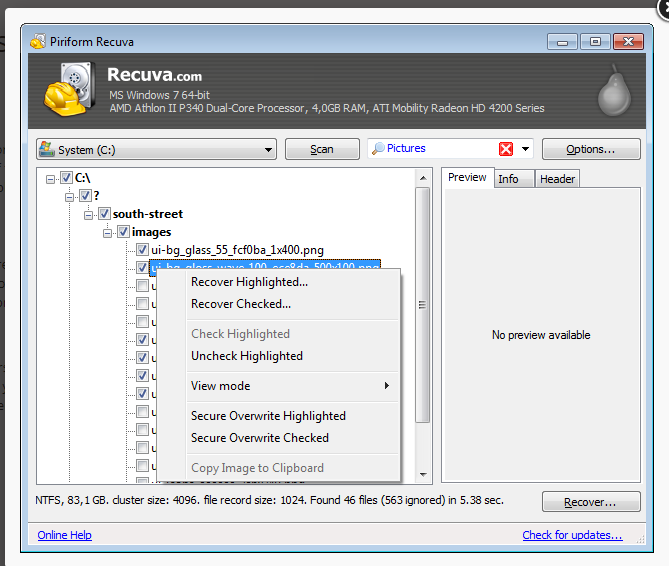Uncheck the images folder checkbox
The width and height of the screenshot is (669, 566).
point(123,232)
